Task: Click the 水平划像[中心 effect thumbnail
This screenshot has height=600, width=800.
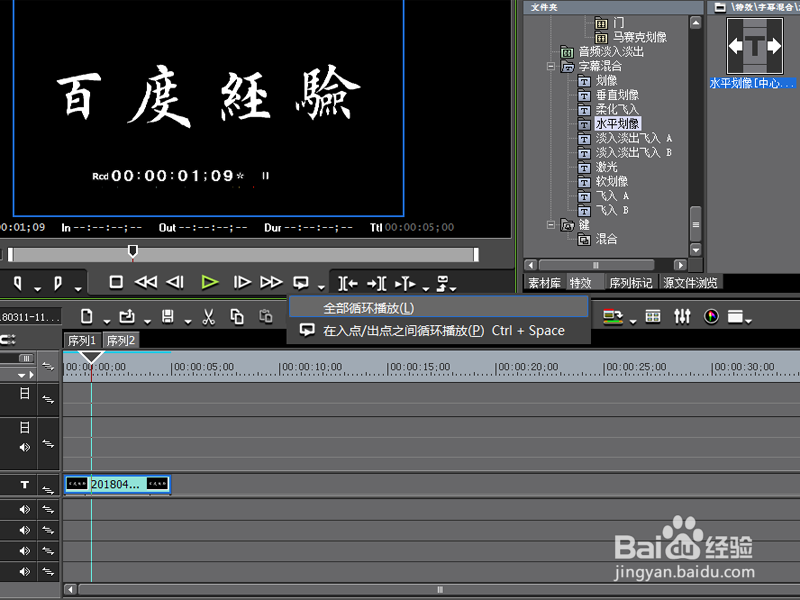Action: (755, 46)
